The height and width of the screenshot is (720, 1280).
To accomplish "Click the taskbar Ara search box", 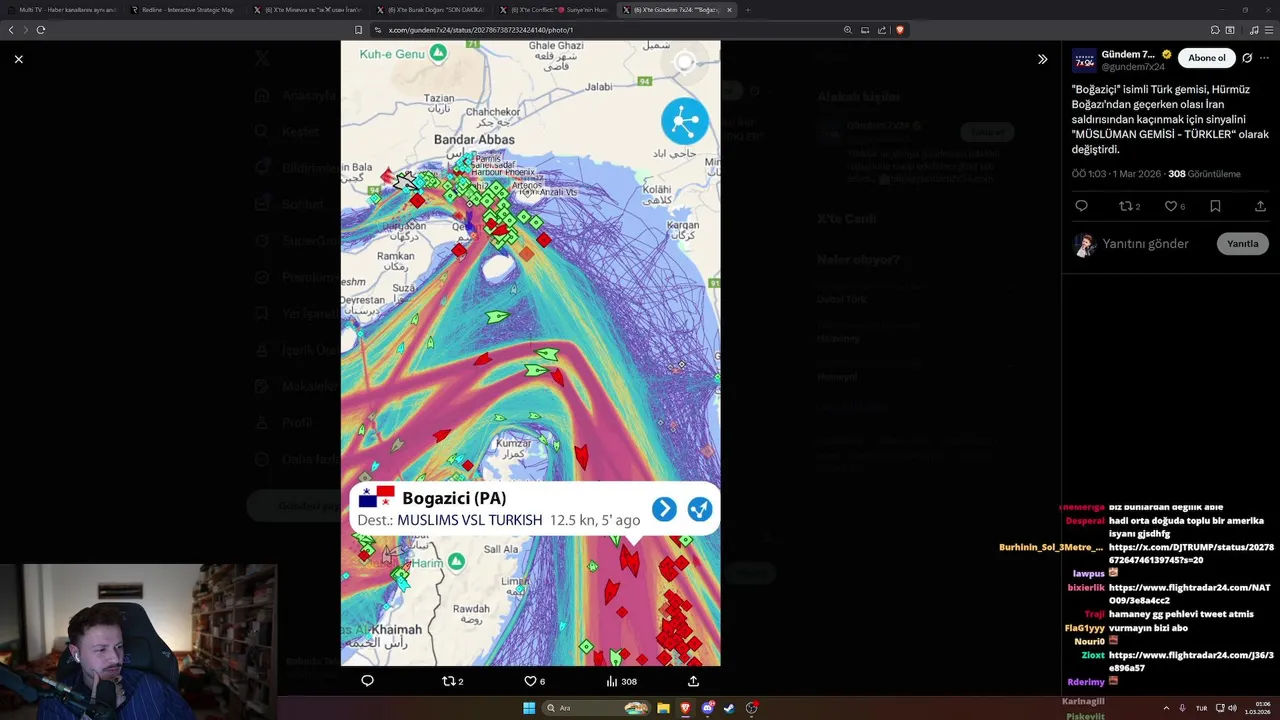I will [596, 708].
